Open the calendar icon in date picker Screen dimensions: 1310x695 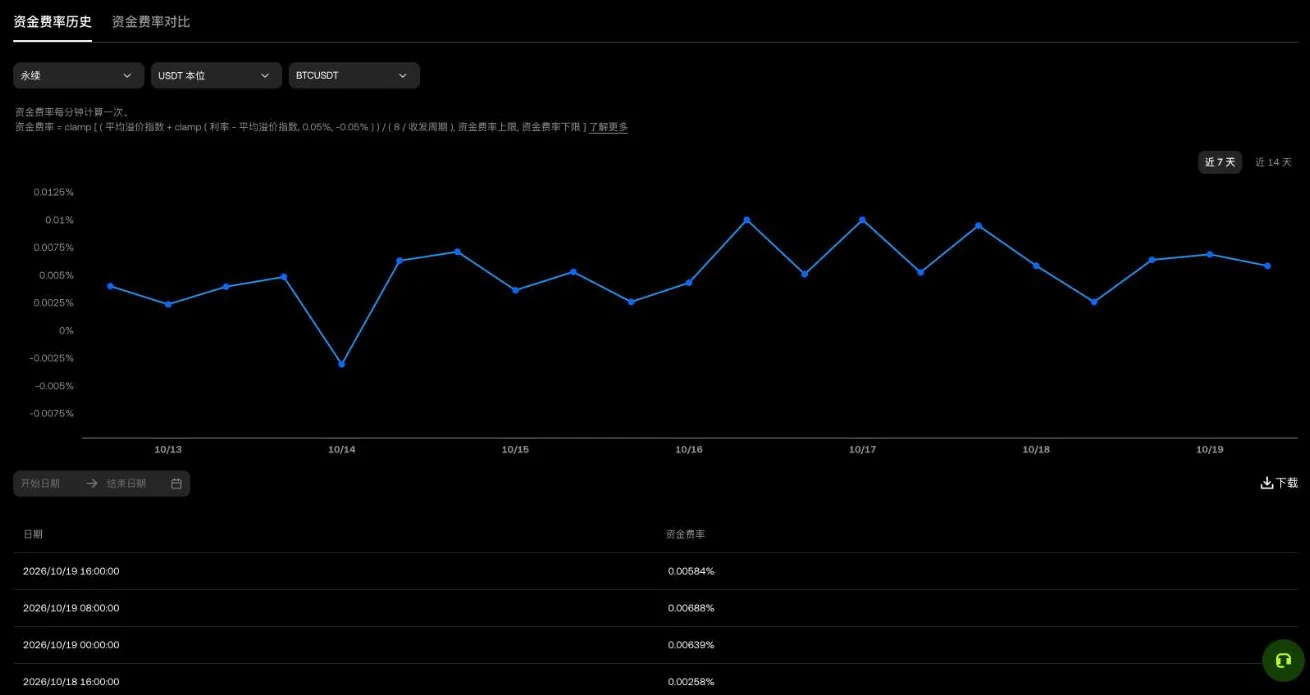tap(176, 483)
